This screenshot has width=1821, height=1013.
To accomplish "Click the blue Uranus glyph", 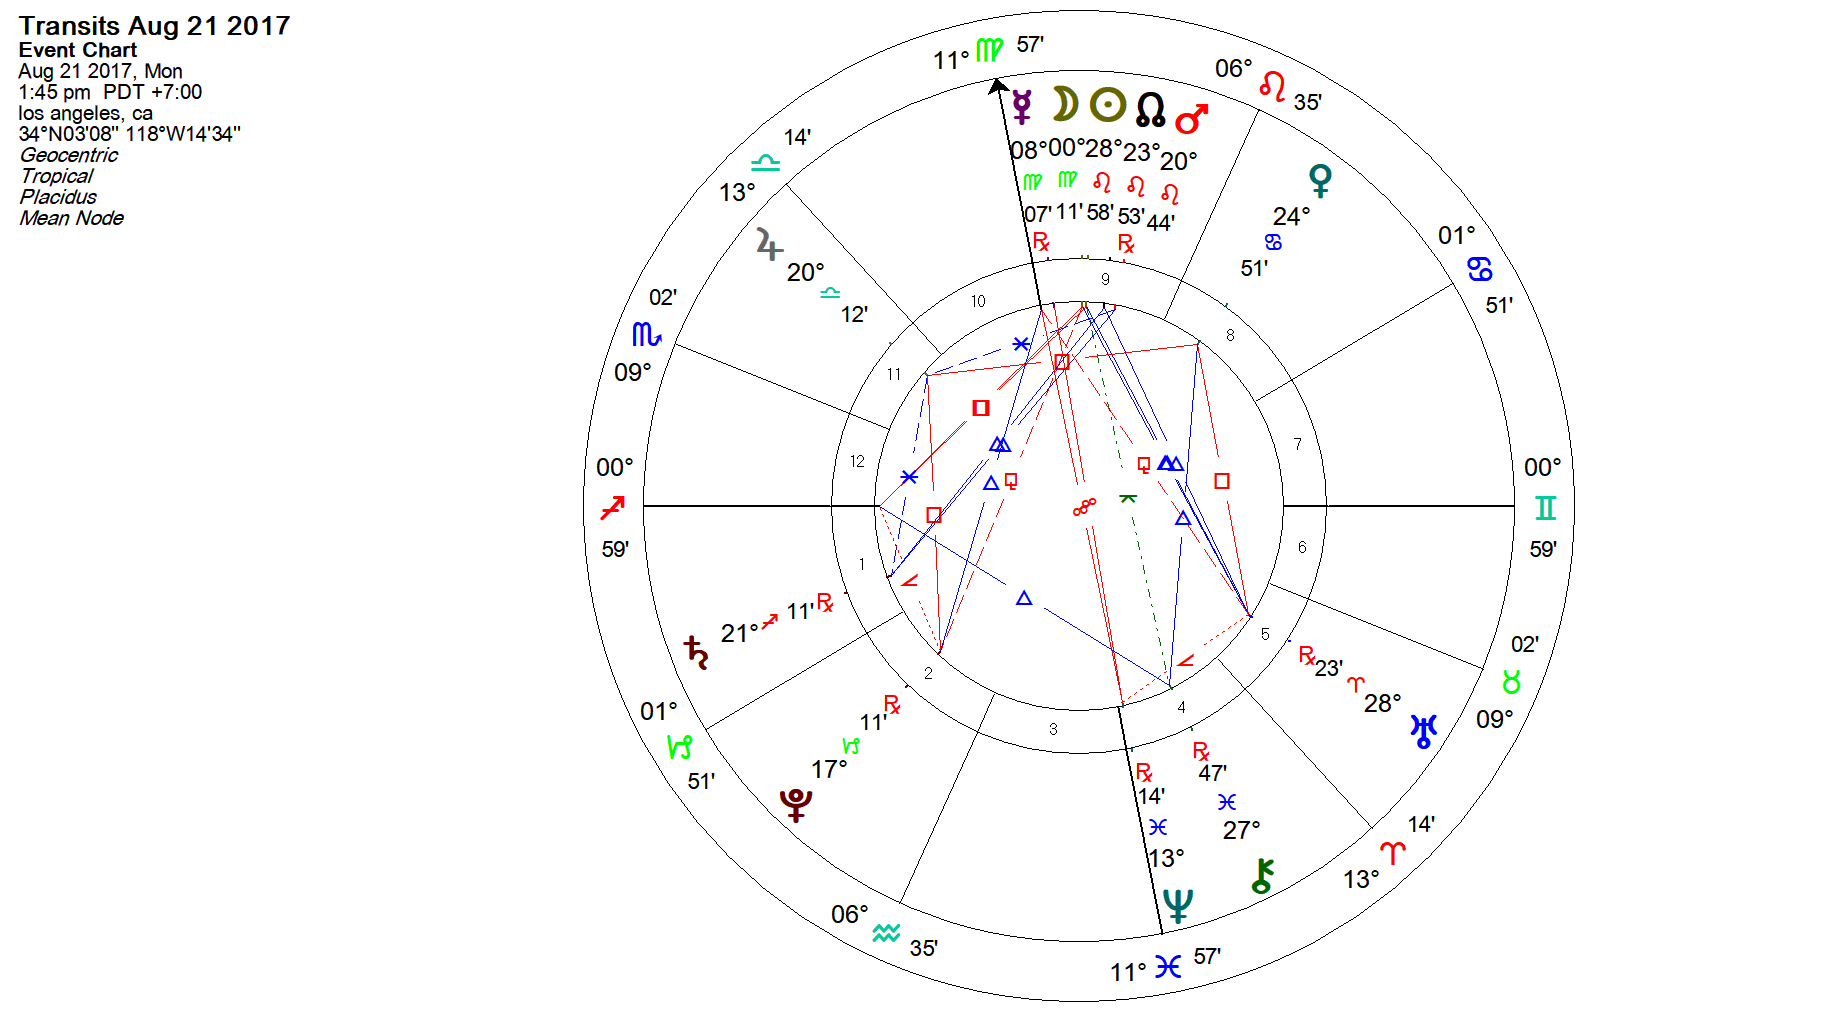I will [1423, 731].
